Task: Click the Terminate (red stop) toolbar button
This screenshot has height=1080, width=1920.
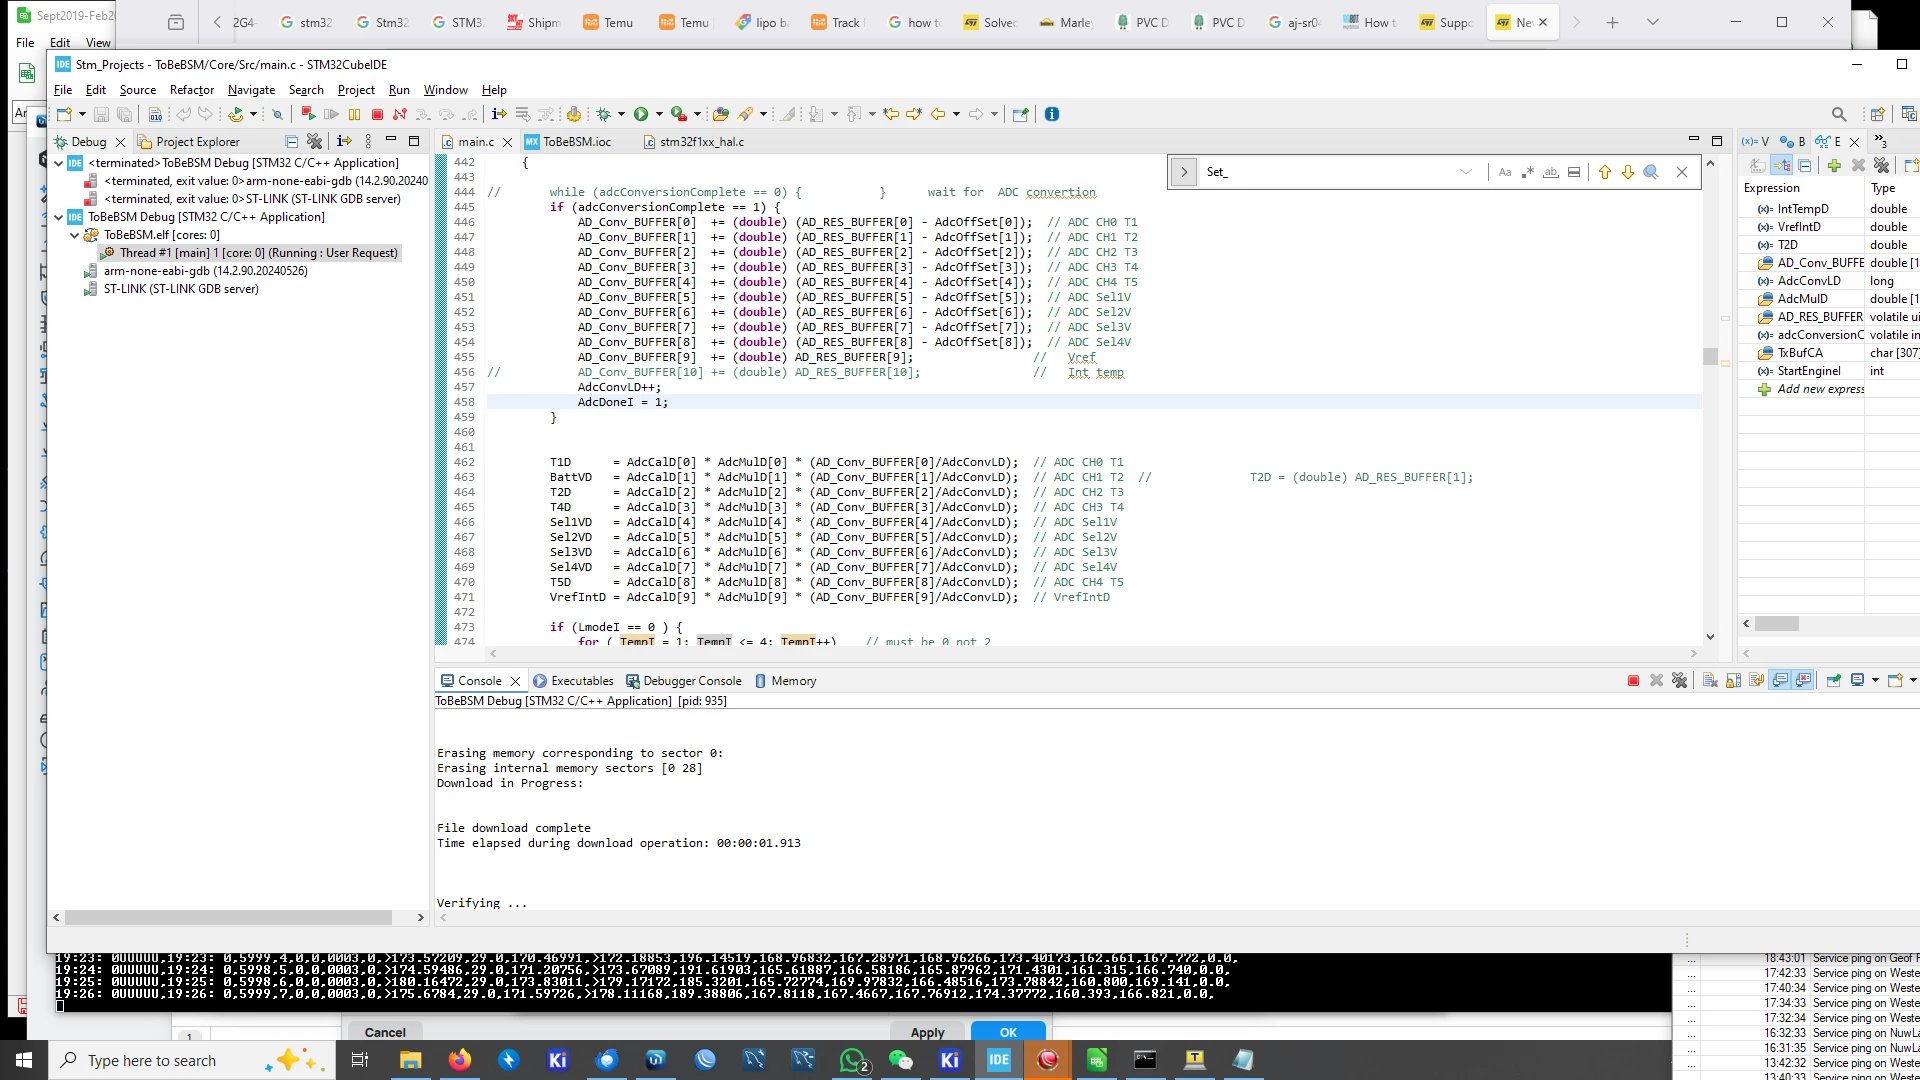Action: pos(377,115)
